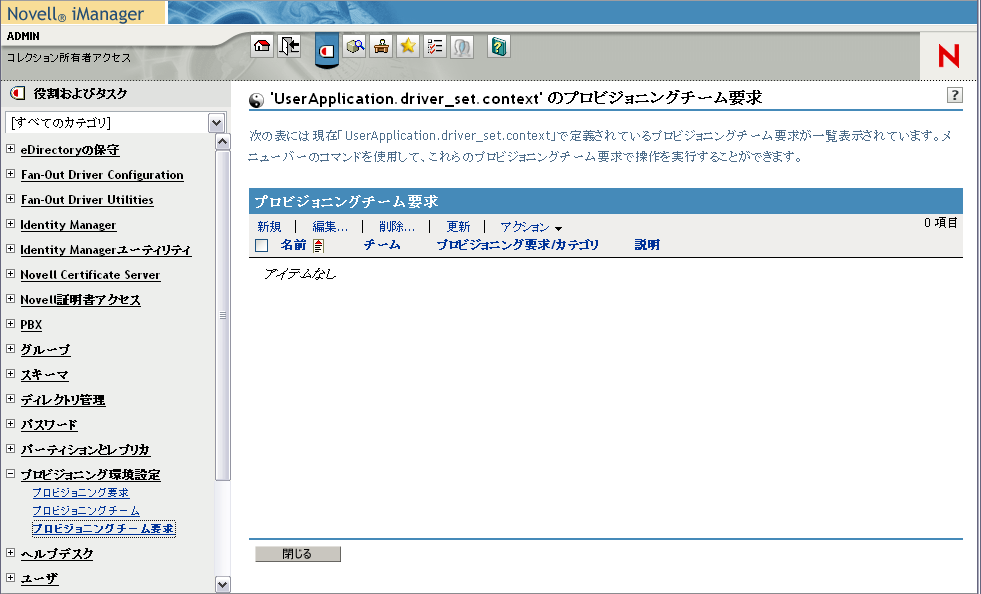The height and width of the screenshot is (594, 981).
Task: Click the sidebar scrollbar up arrow
Action: coord(223,142)
